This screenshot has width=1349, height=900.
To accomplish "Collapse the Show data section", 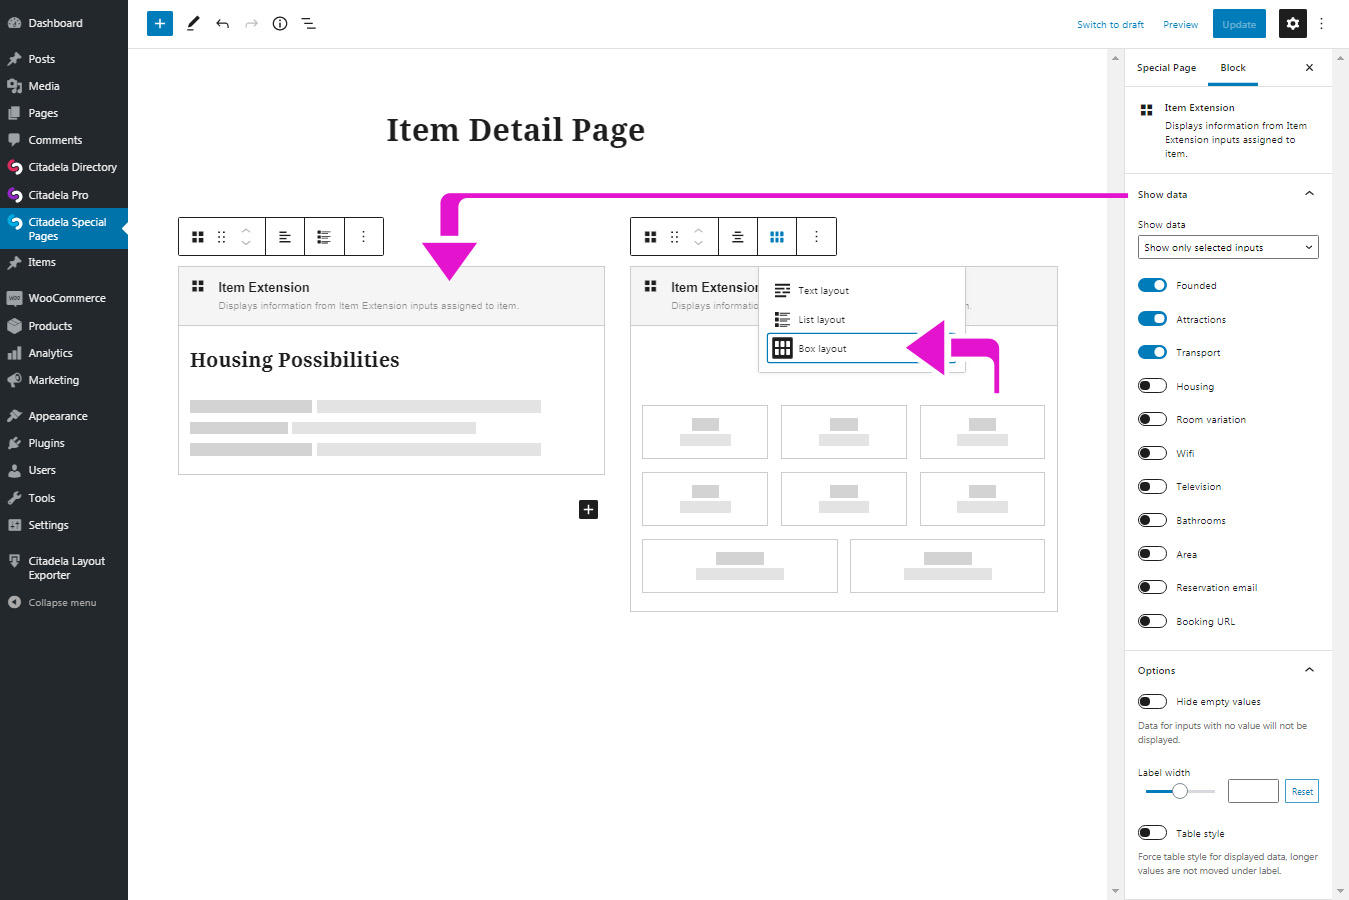I will coord(1310,194).
